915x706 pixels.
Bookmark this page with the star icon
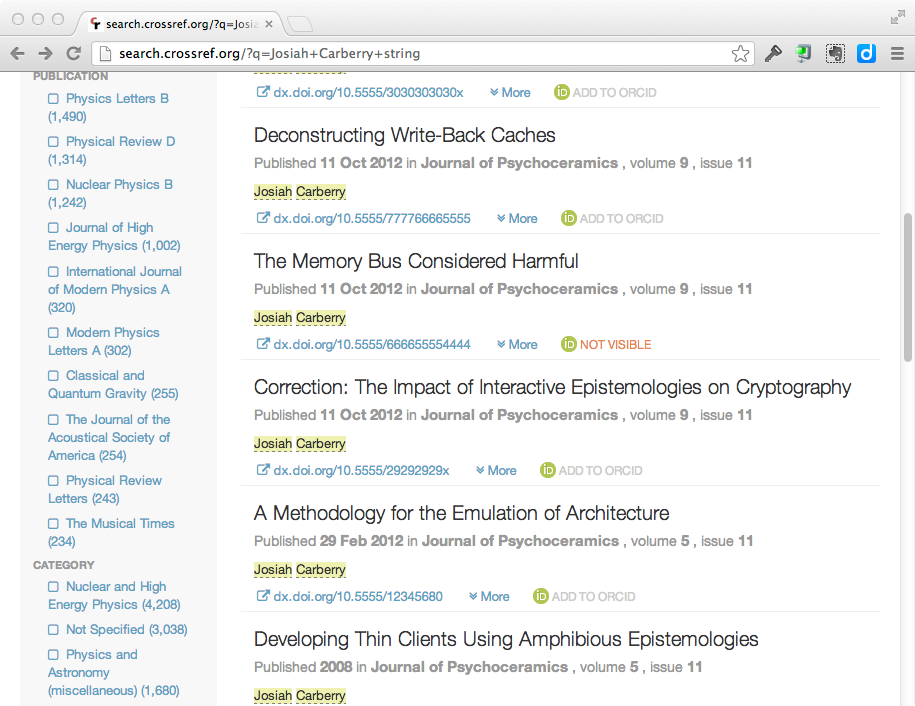[x=740, y=54]
